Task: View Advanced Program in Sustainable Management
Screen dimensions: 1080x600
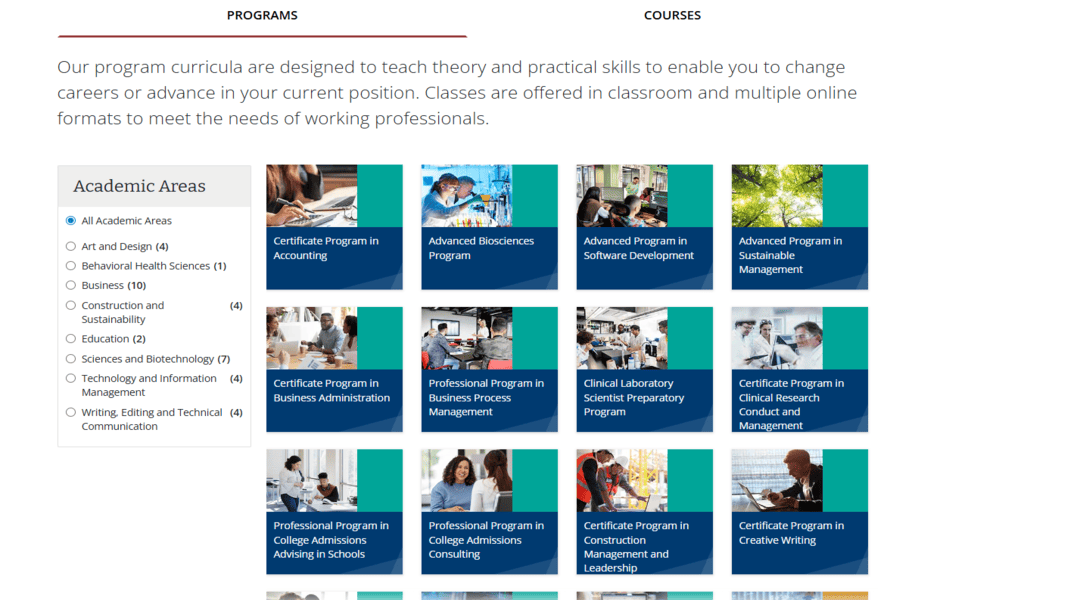Action: coord(799,227)
